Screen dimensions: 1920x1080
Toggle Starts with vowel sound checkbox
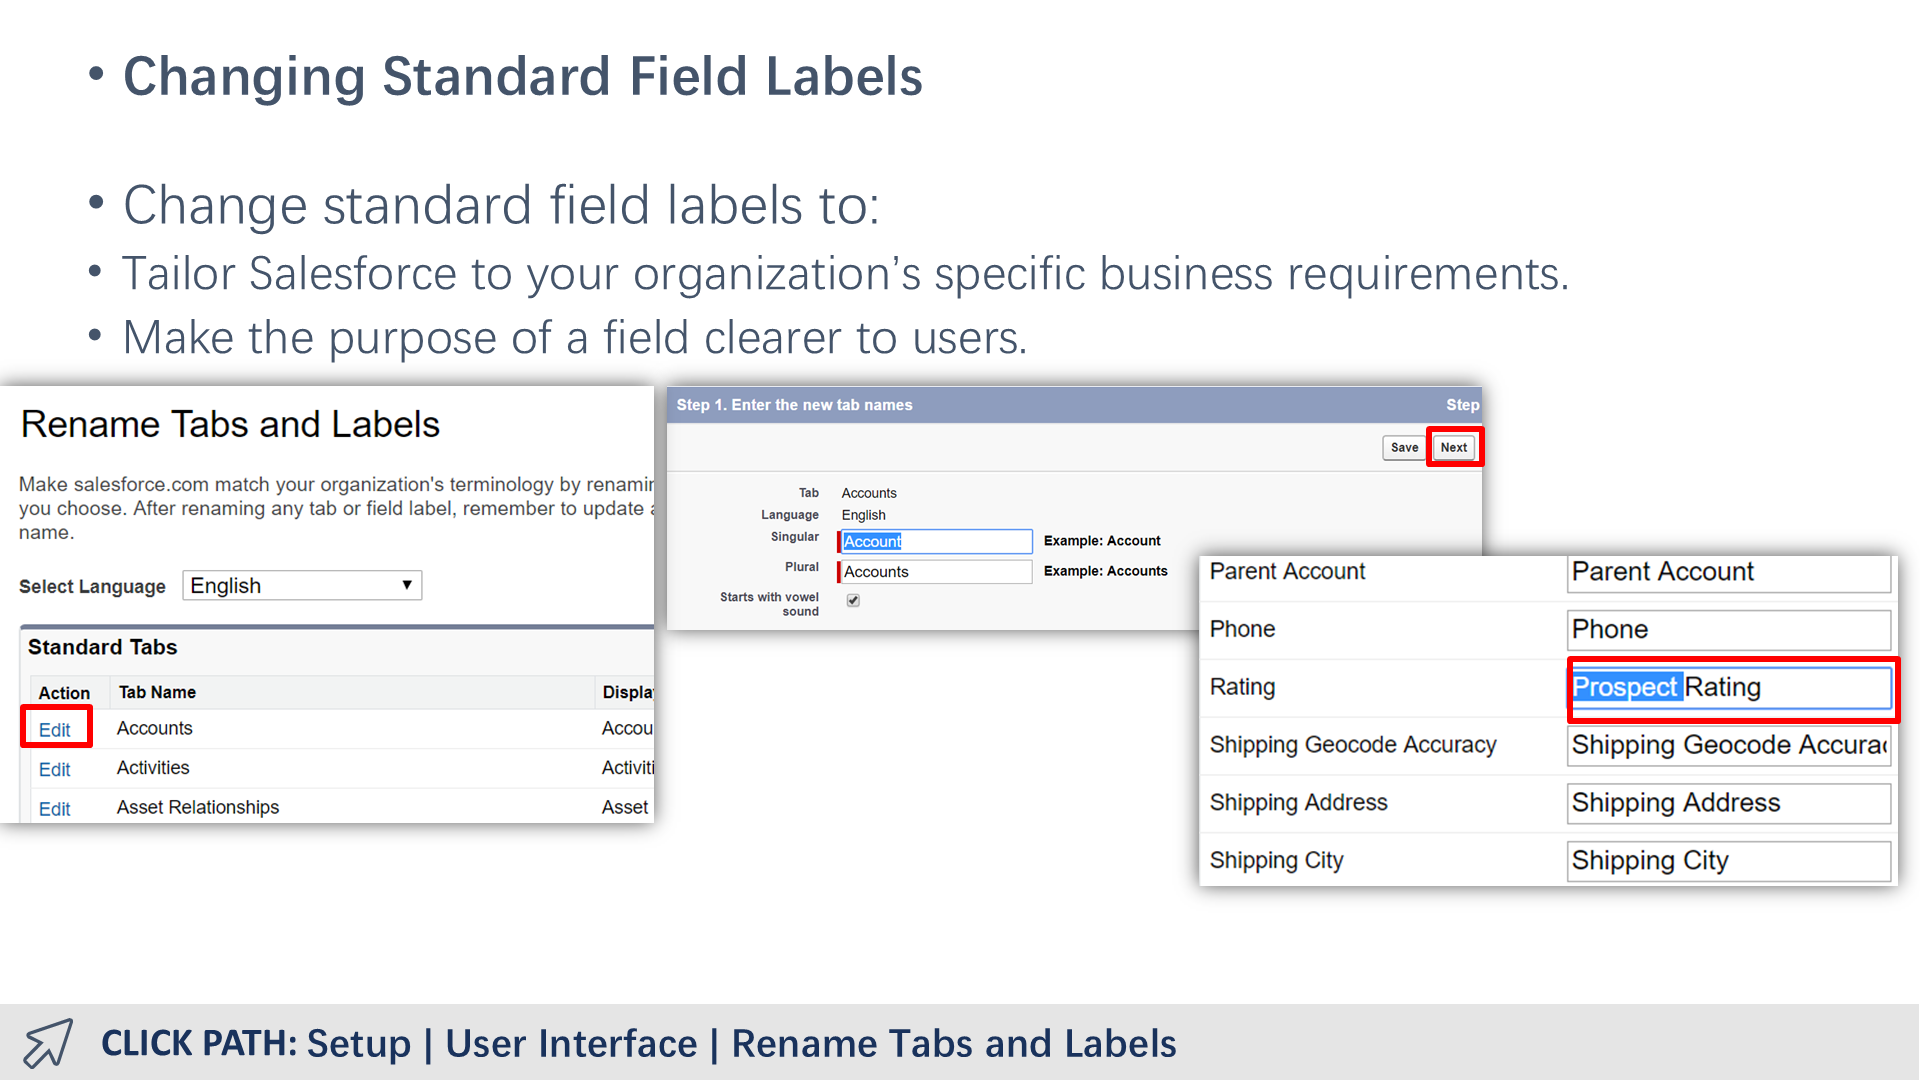click(853, 600)
